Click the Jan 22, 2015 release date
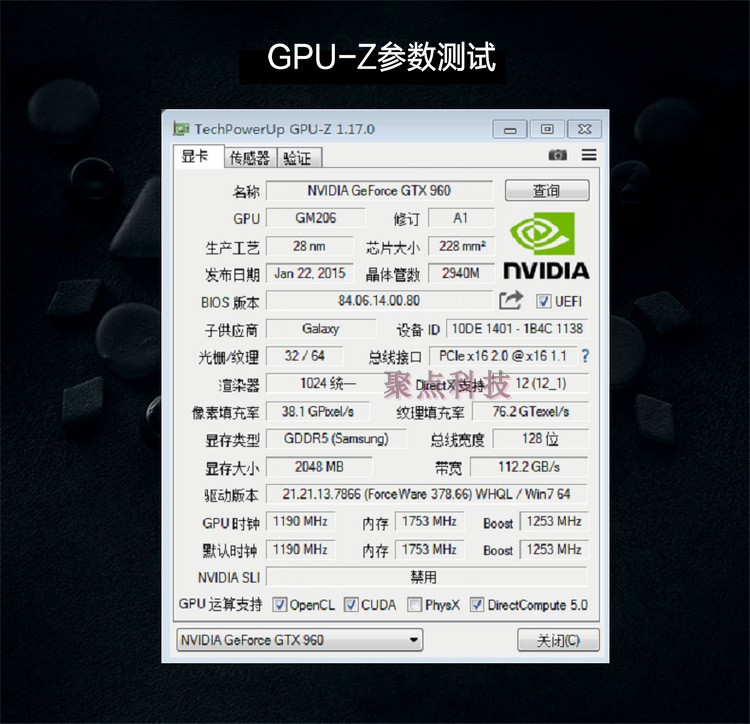 click(x=309, y=274)
